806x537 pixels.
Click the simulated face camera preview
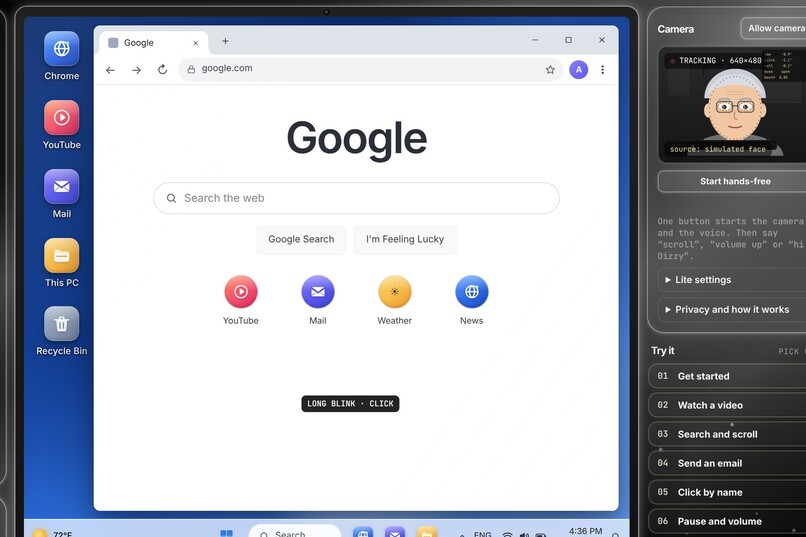[x=734, y=105]
